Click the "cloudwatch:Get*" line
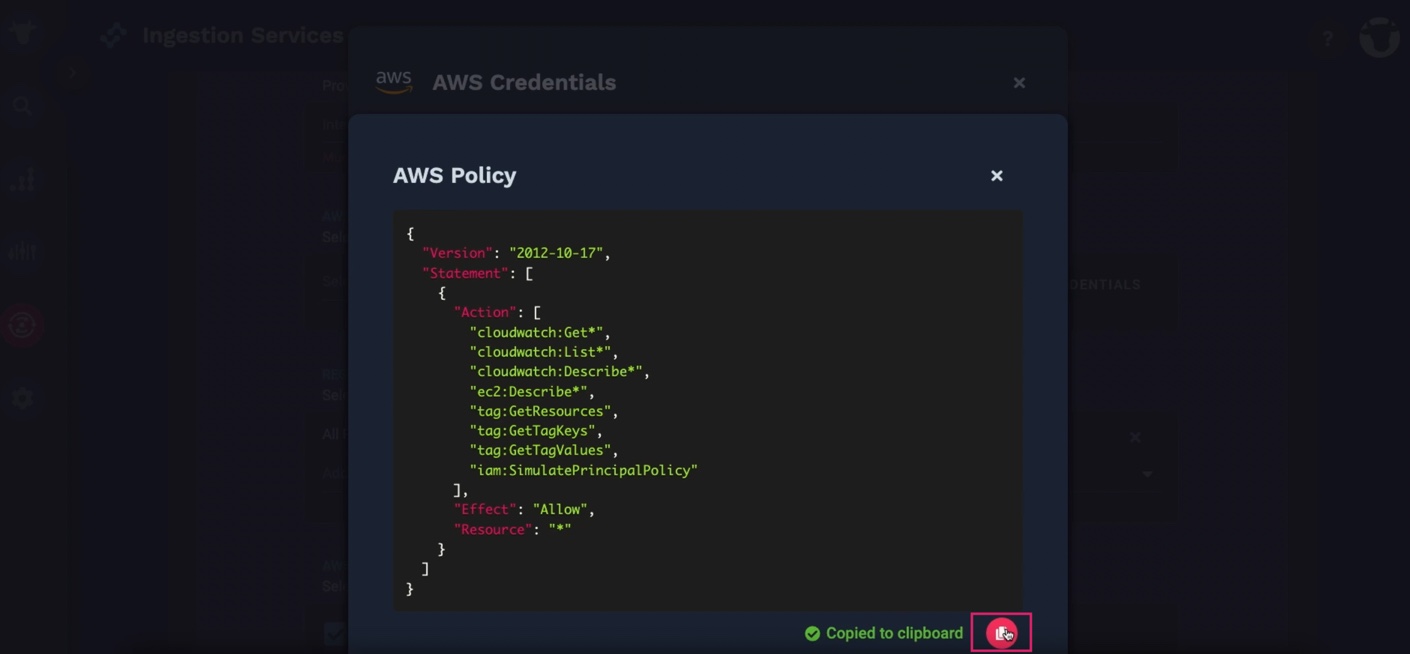The image size is (1410, 654). [540, 332]
